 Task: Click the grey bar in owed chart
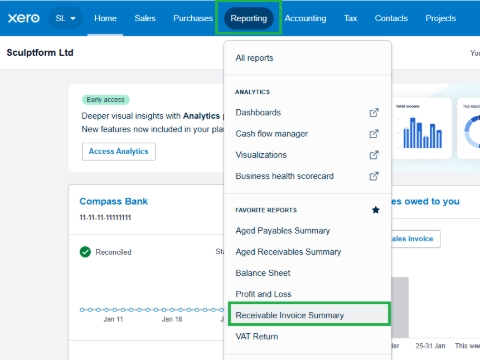point(400,307)
